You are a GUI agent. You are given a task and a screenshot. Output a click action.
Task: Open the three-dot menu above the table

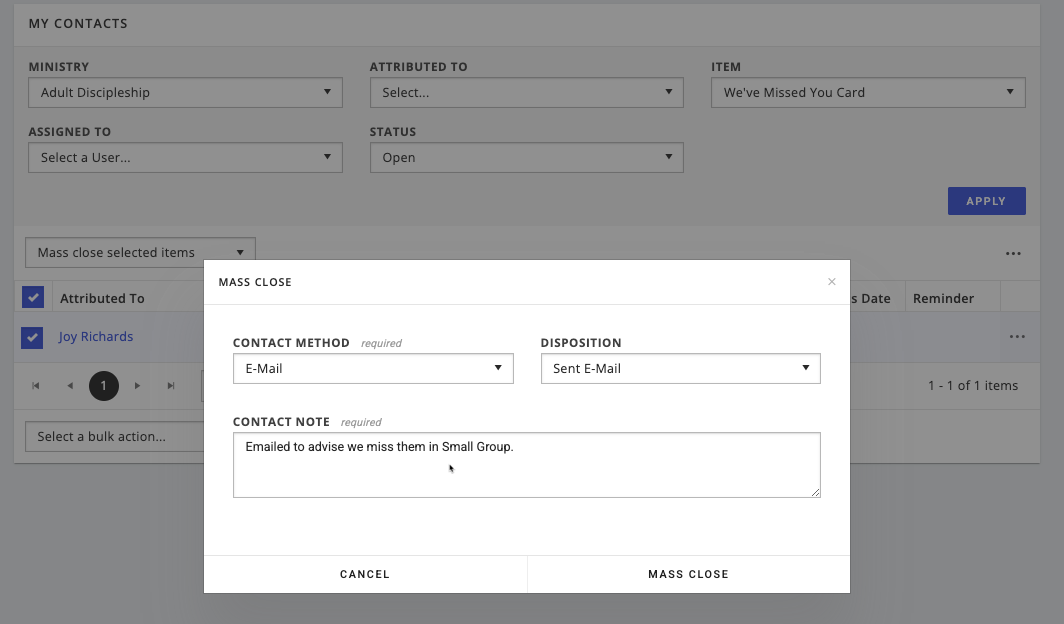click(1013, 253)
